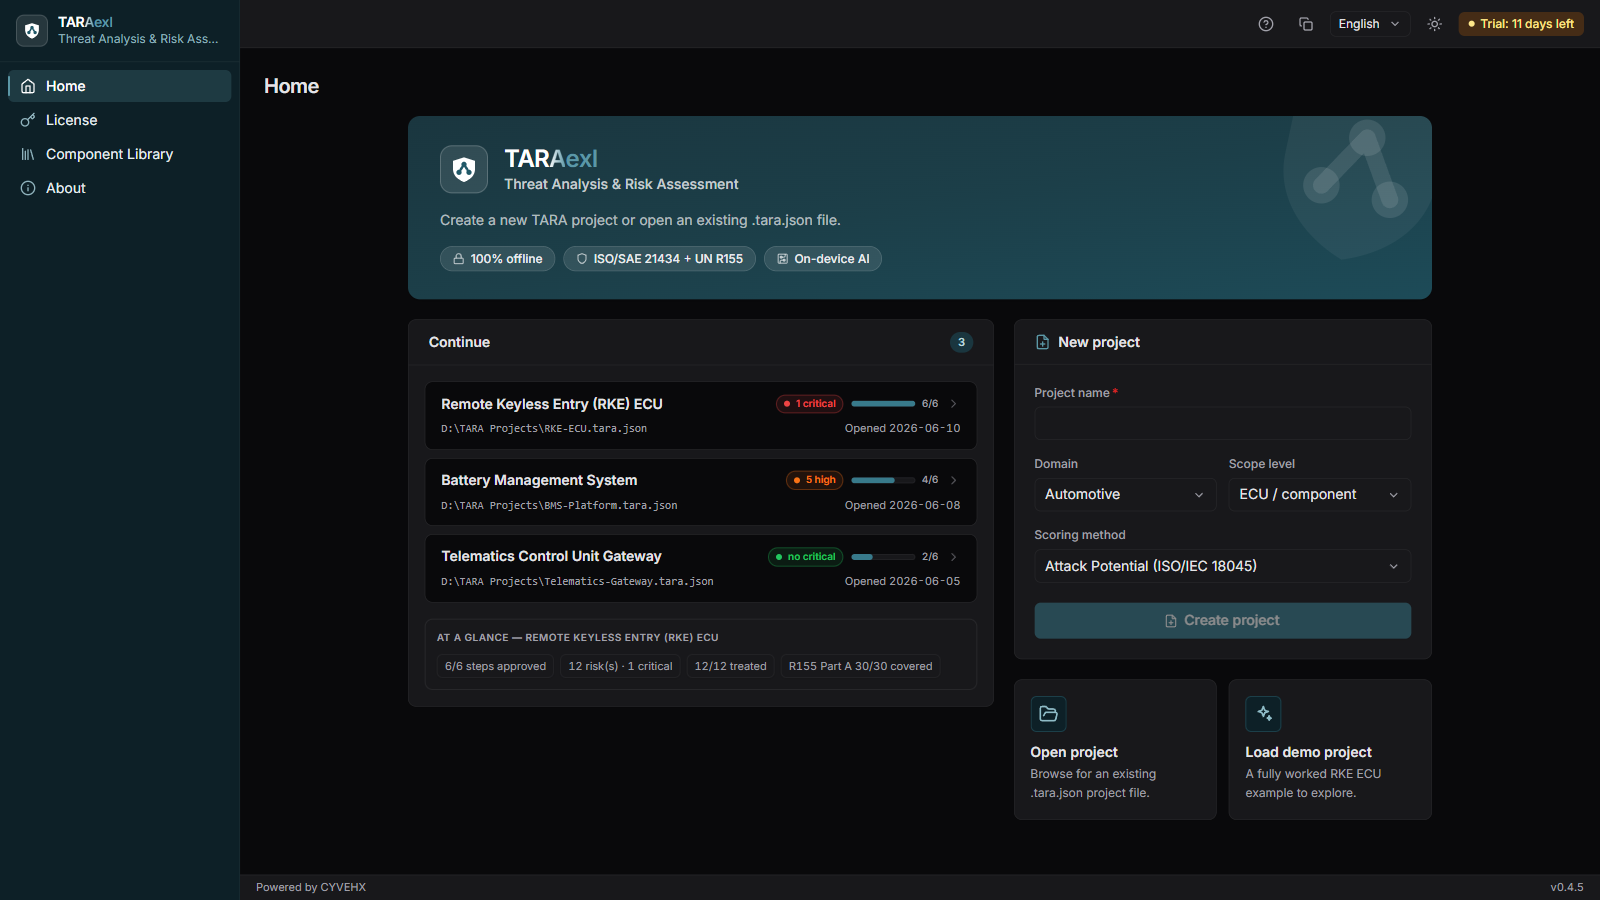Click Telematics Gateway 2/6 progress bar
1600x900 pixels.
pos(883,557)
